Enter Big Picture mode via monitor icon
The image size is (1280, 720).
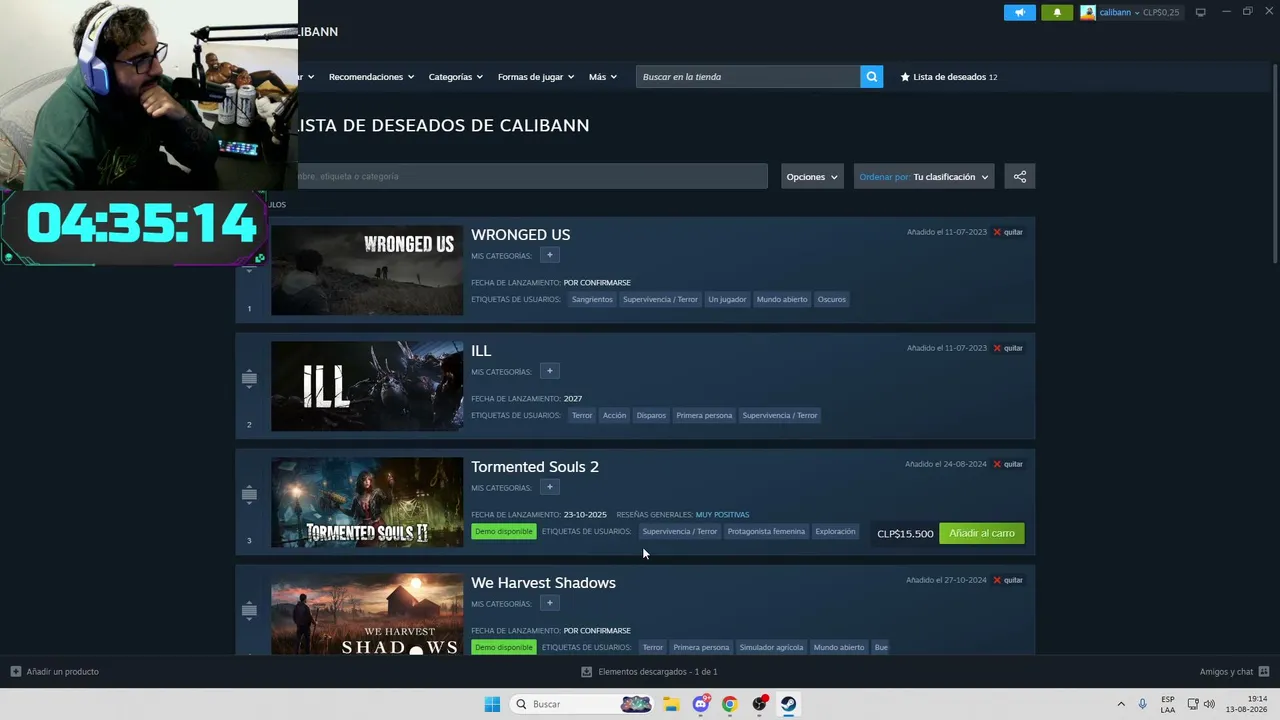point(1200,12)
